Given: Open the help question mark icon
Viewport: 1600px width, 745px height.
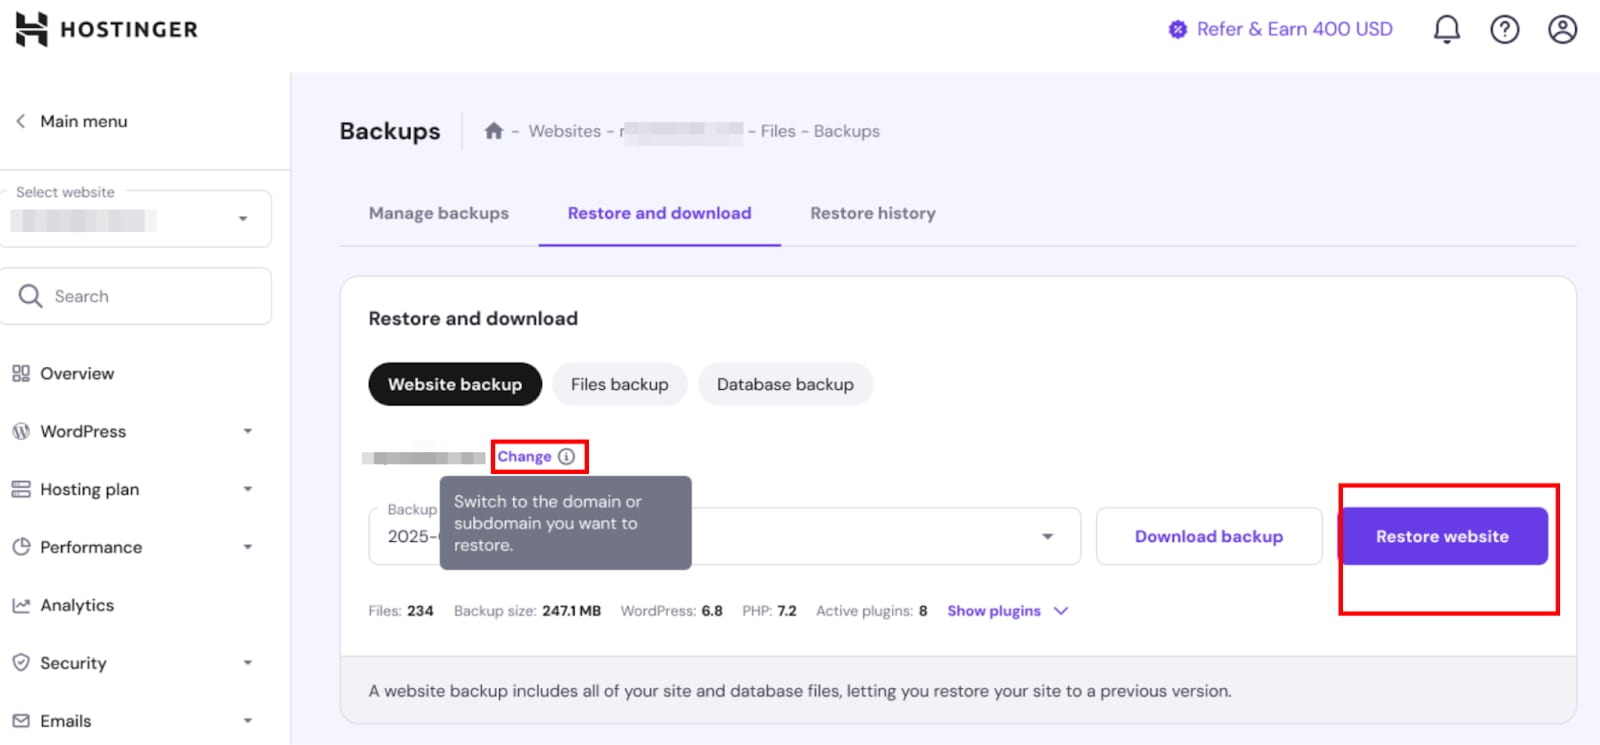Looking at the screenshot, I should pyautogui.click(x=1504, y=30).
